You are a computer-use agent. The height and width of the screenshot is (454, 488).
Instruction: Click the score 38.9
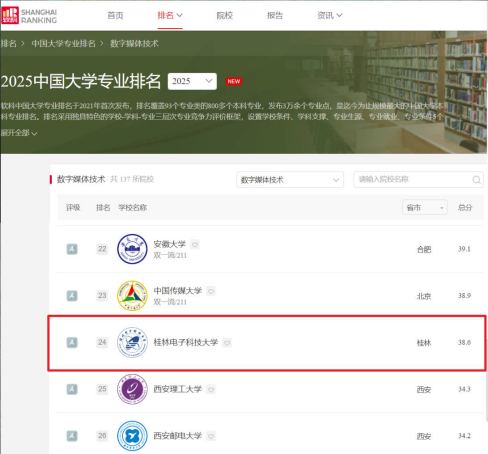click(464, 296)
